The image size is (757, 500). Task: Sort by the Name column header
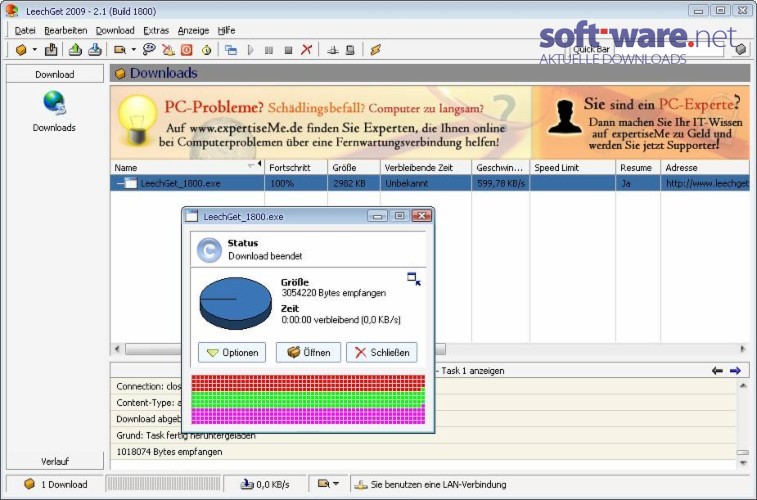(x=187, y=167)
